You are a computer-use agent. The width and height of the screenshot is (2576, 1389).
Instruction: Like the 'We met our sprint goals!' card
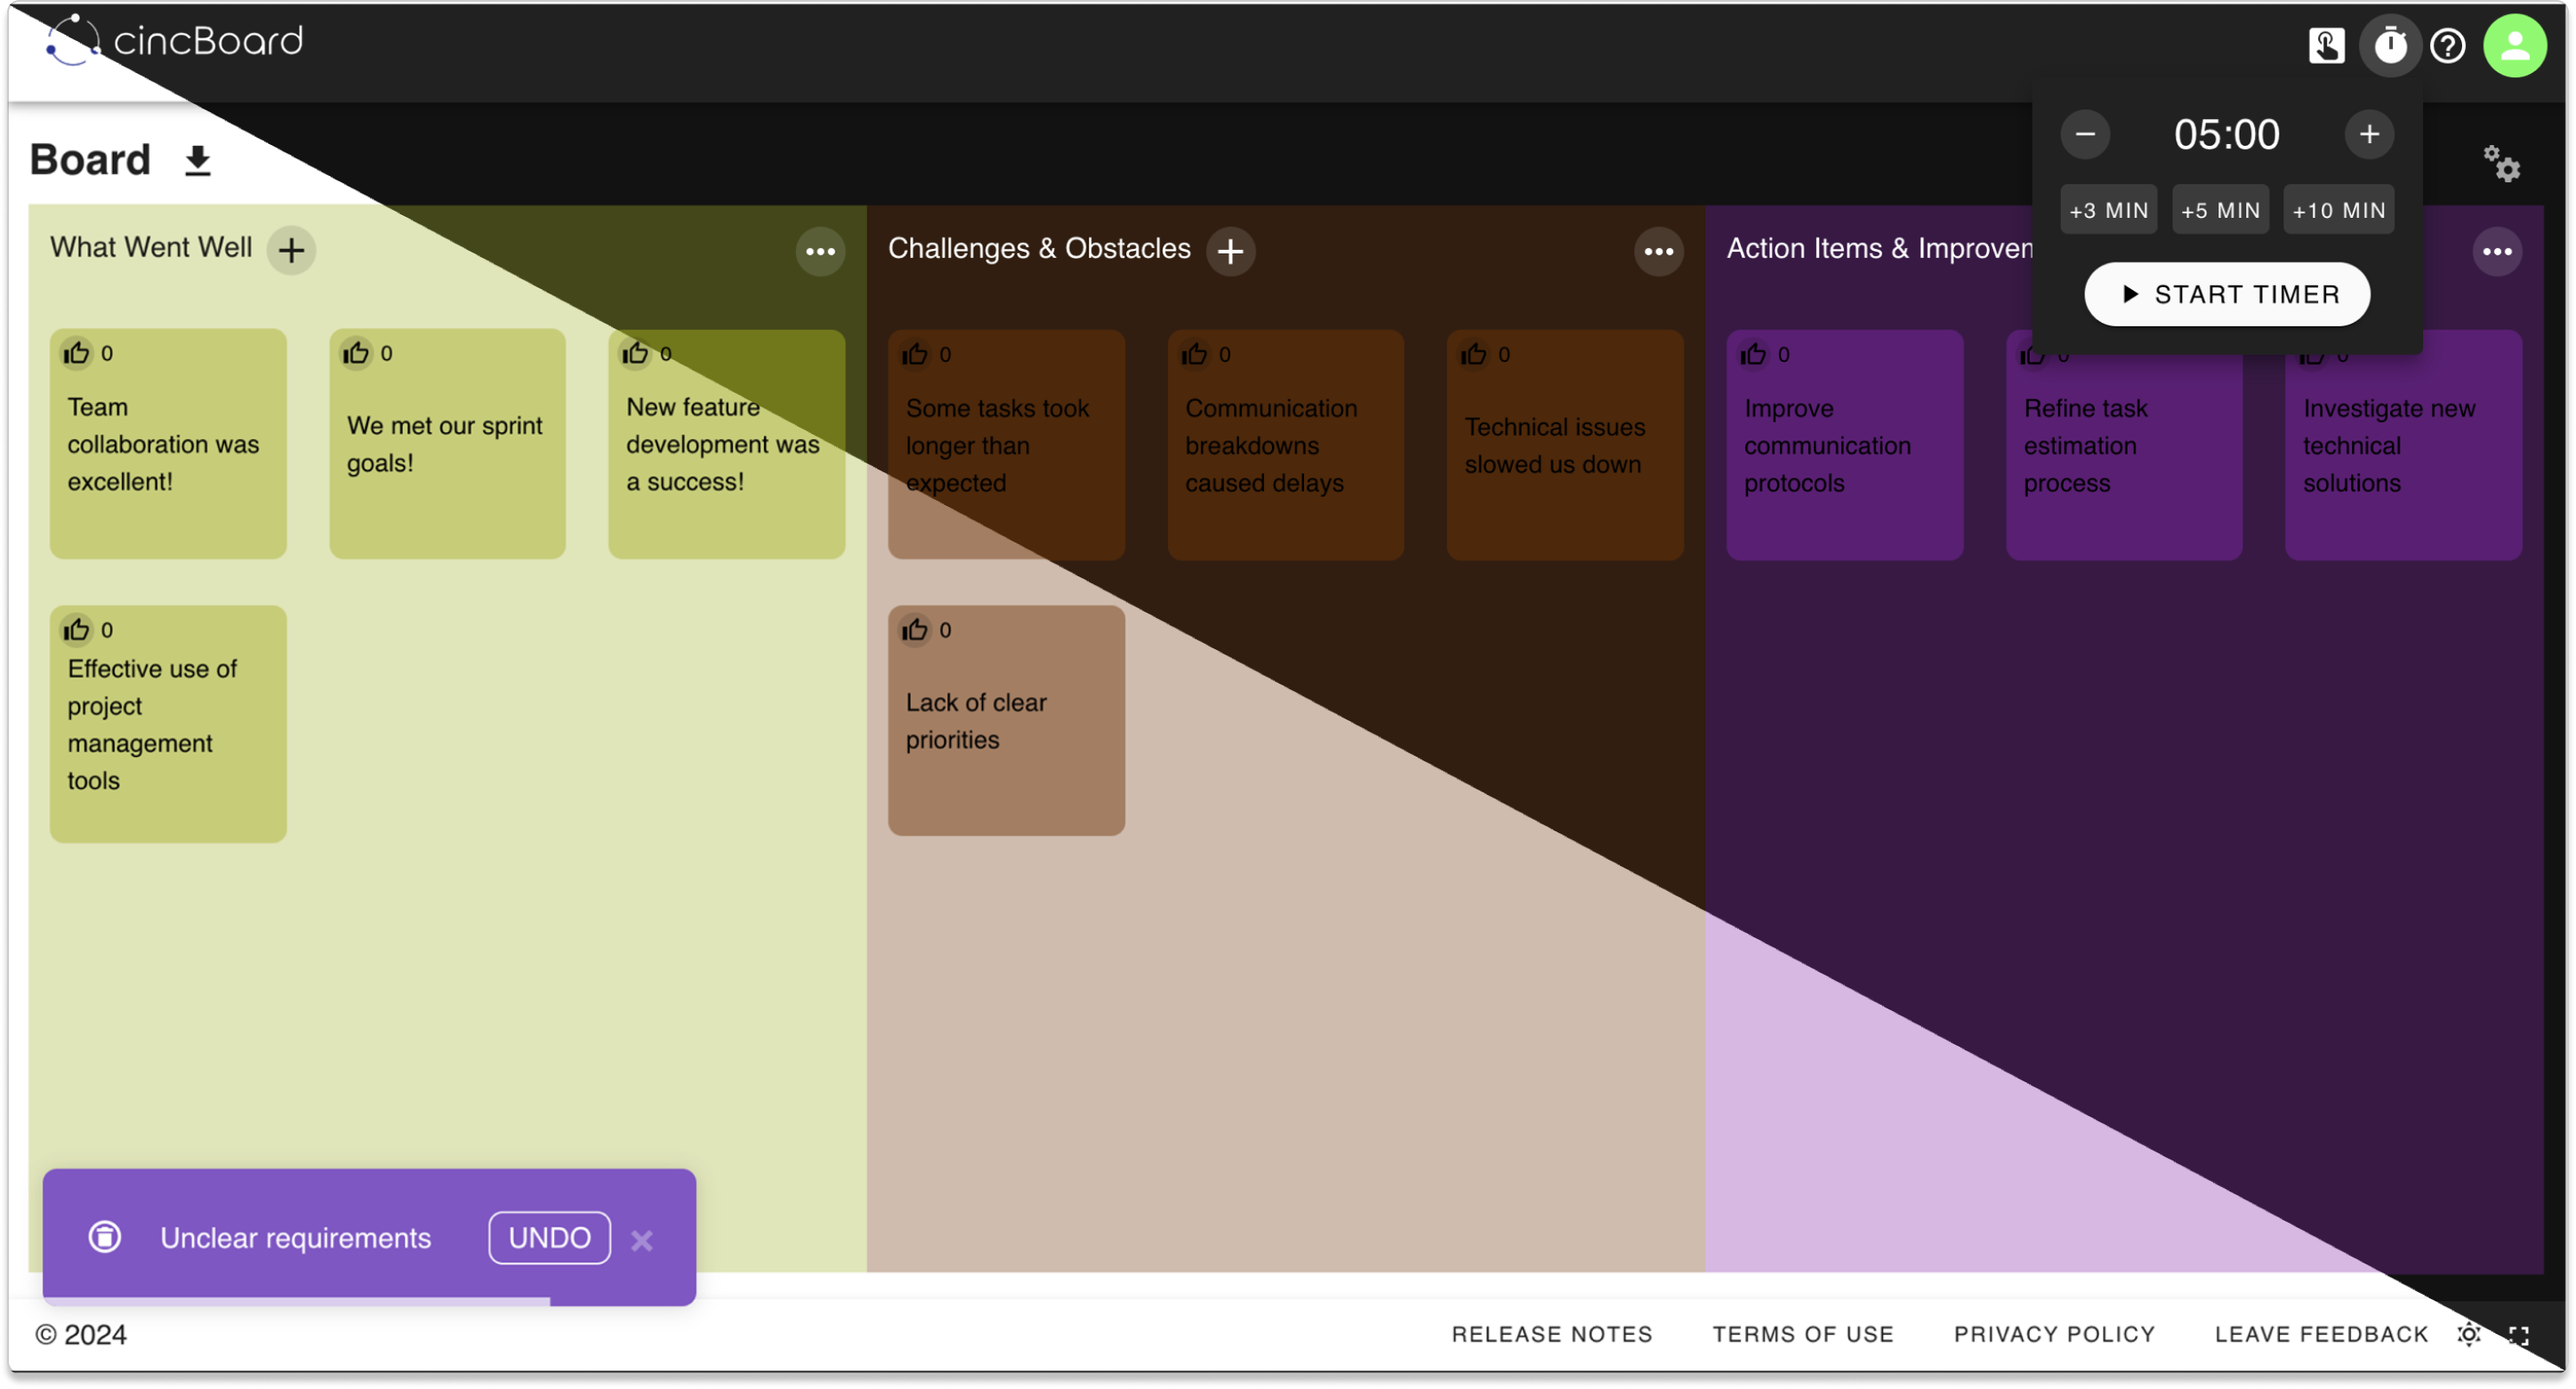pos(356,353)
